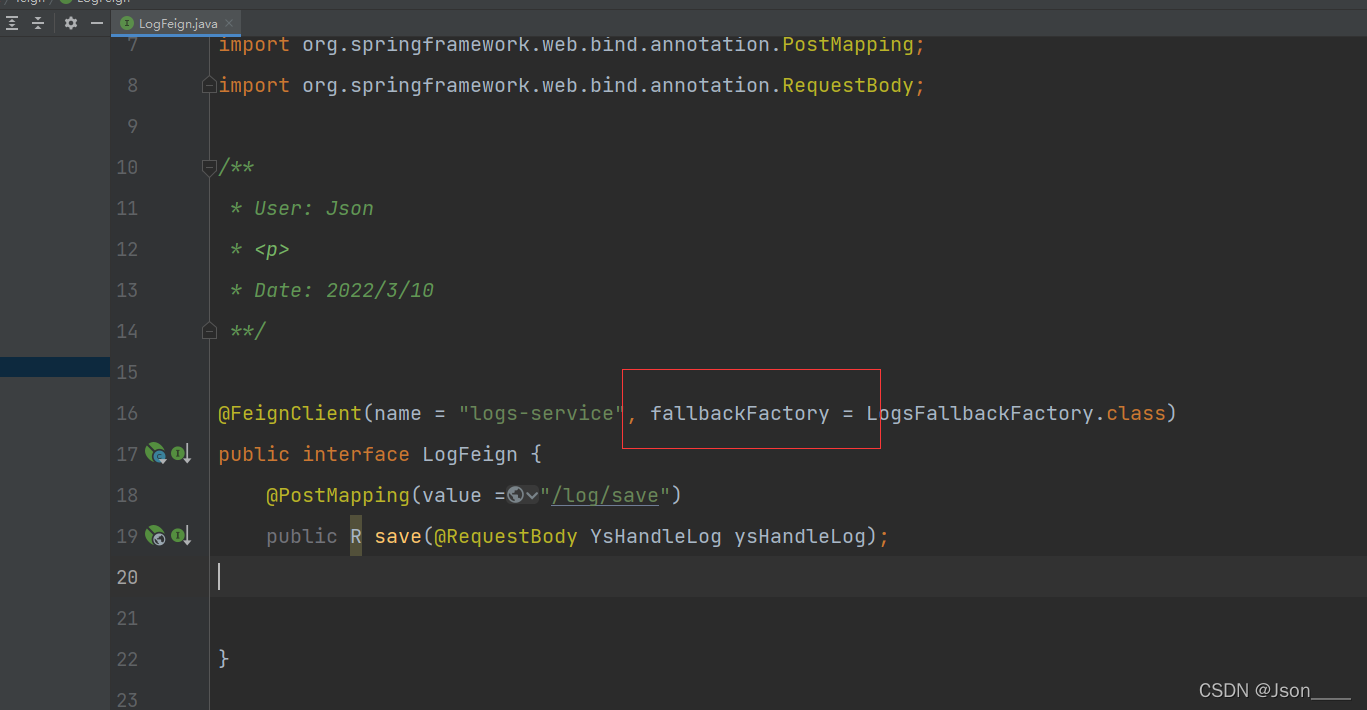Click the @FeignClient annotation
The height and width of the screenshot is (710, 1367).
(290, 413)
